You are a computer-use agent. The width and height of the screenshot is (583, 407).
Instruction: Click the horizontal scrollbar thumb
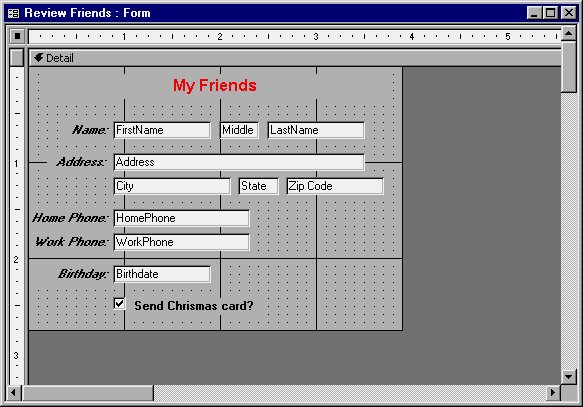click(88, 393)
